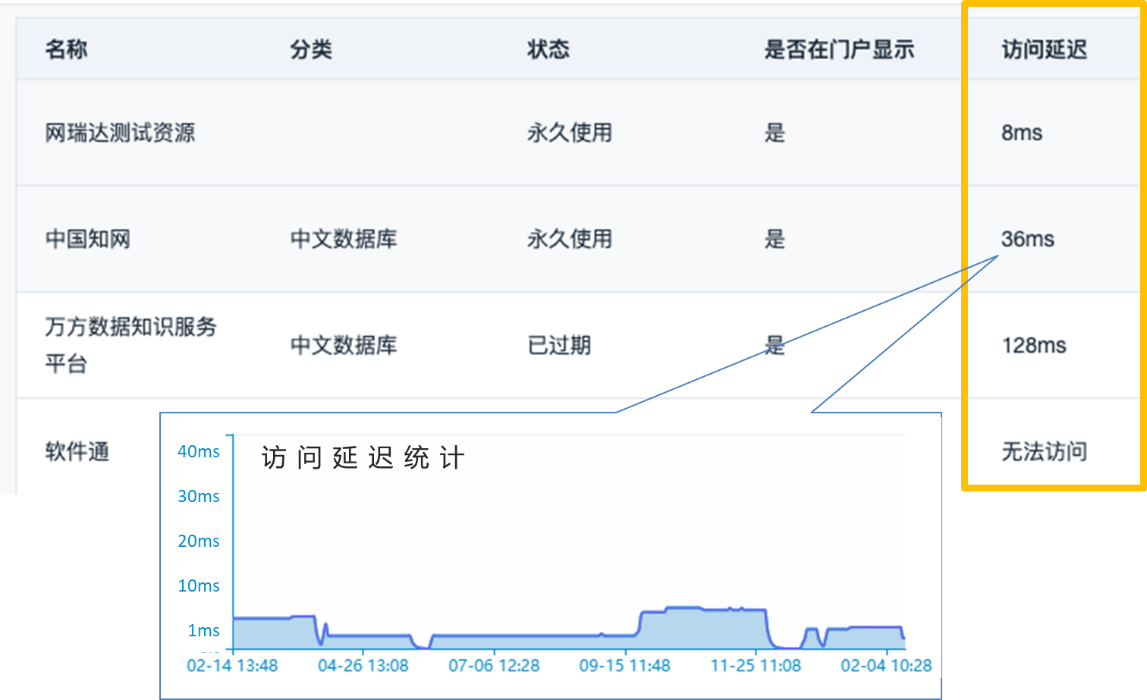Click 永久使用 status of 网瑞达测试资源

click(569, 133)
